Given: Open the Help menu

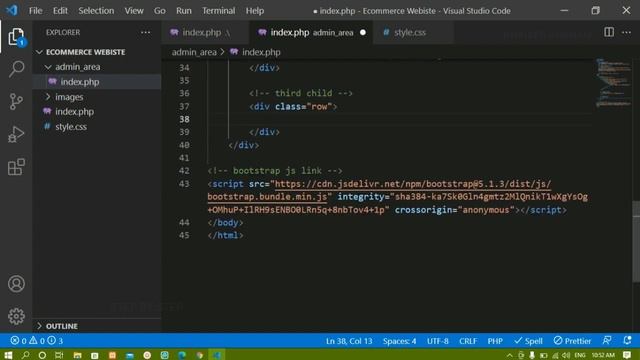Looking at the screenshot, I should click(255, 11).
